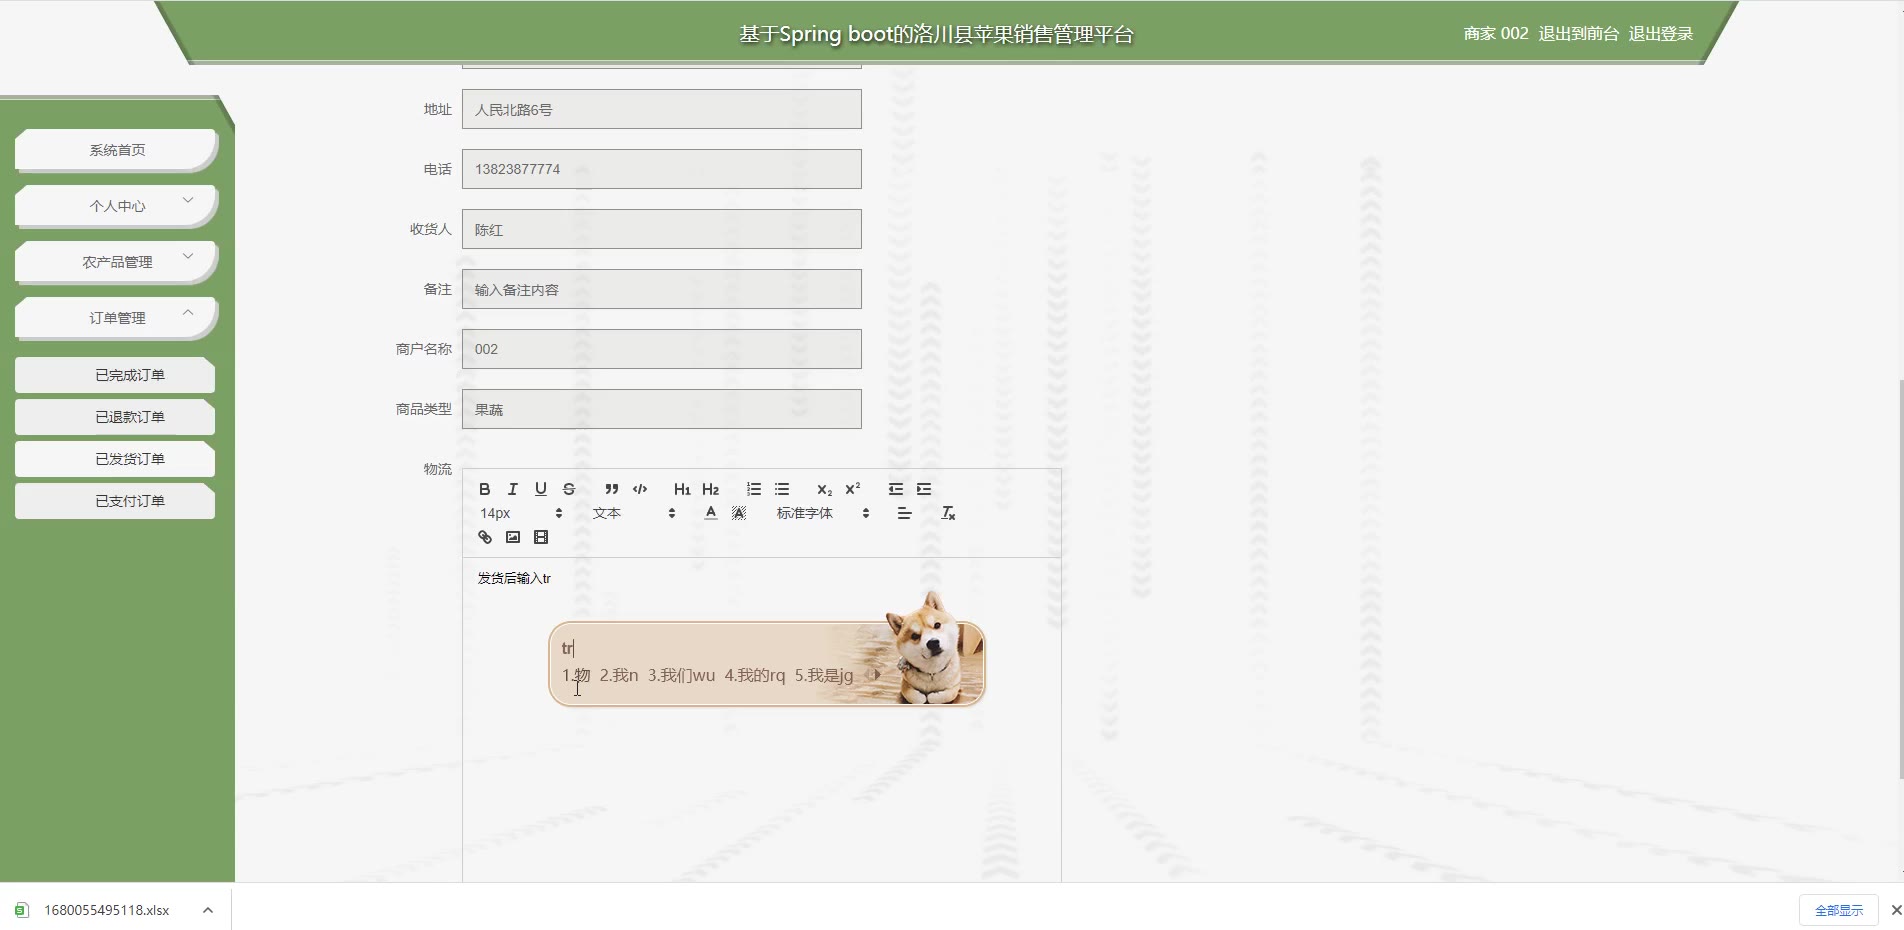Open the 文本 heading style dropdown
The width and height of the screenshot is (1904, 930).
pos(634,513)
